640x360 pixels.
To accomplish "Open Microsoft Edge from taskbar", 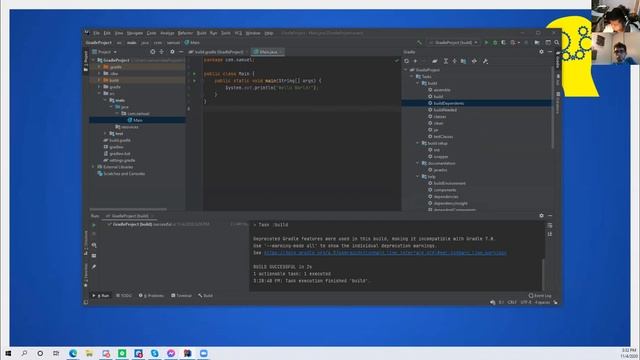I will pos(73,353).
